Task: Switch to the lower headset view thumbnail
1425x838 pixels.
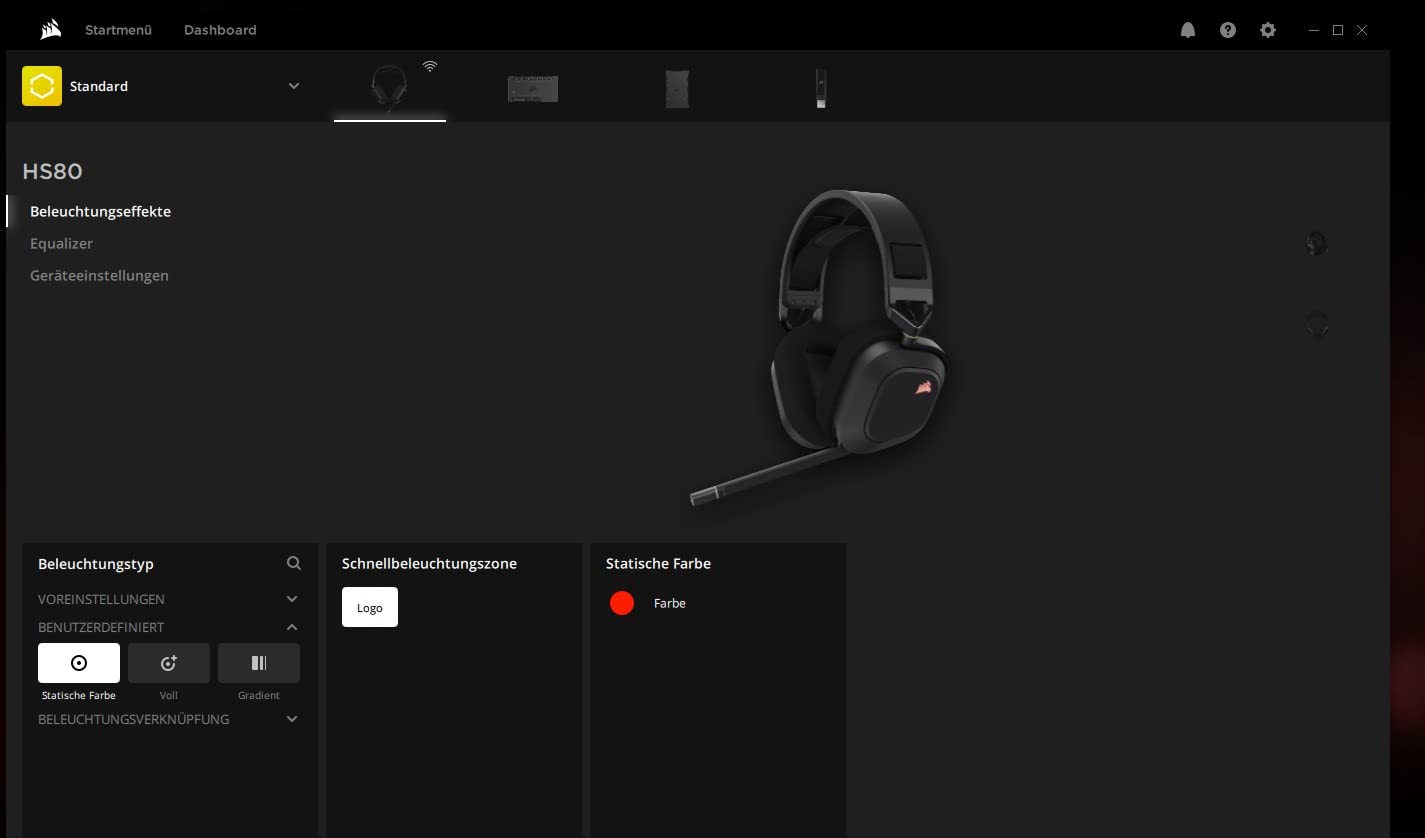Action: click(1317, 325)
